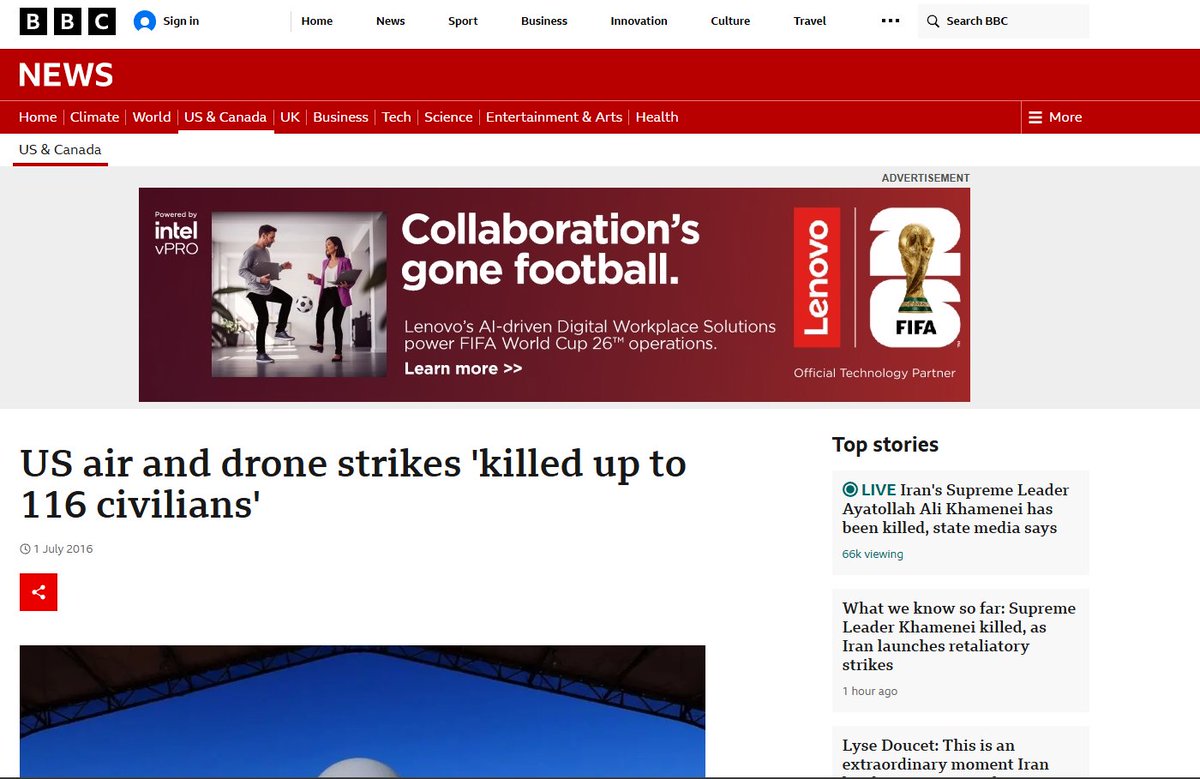Open the Lyse Doucet story
The height and width of the screenshot is (779, 1200).
click(945, 755)
